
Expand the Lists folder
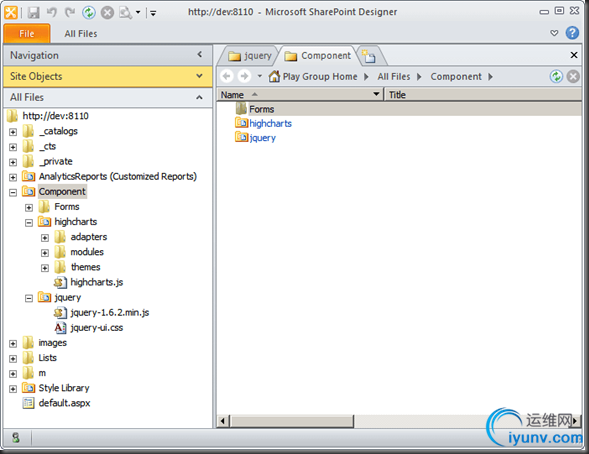tap(13, 359)
